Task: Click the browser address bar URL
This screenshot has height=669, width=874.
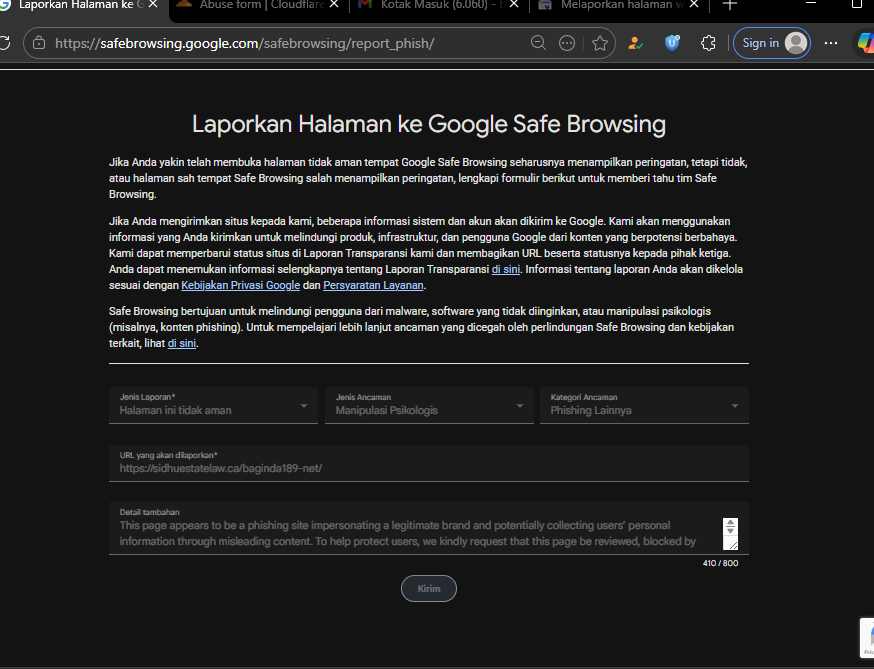Action: pos(244,43)
